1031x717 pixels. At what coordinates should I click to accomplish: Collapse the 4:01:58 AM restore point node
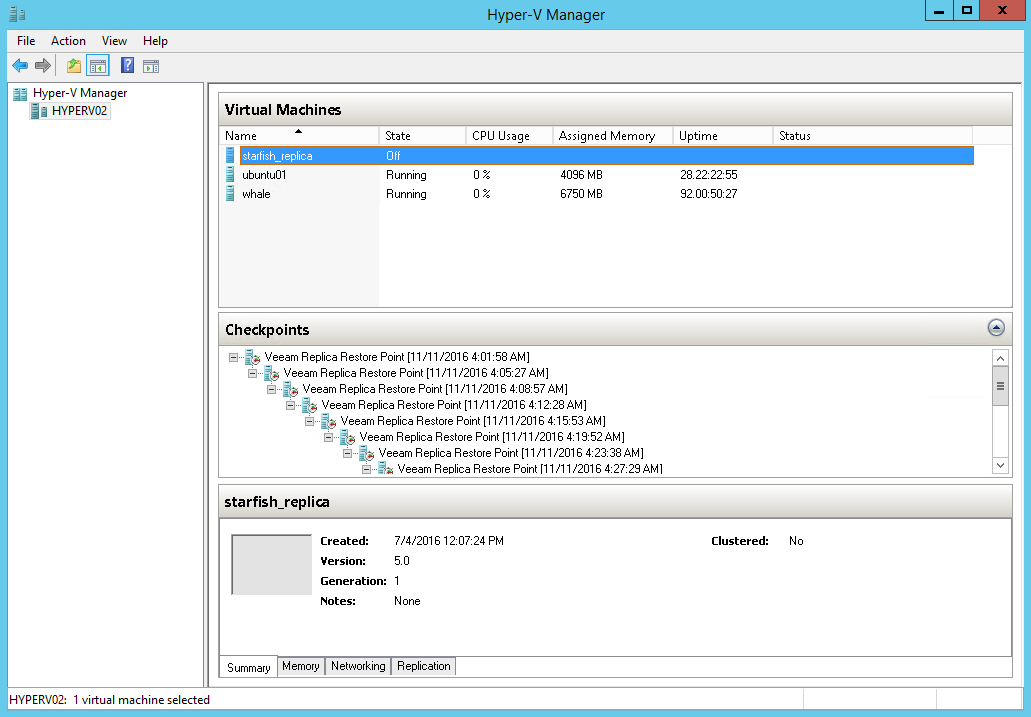pos(233,357)
